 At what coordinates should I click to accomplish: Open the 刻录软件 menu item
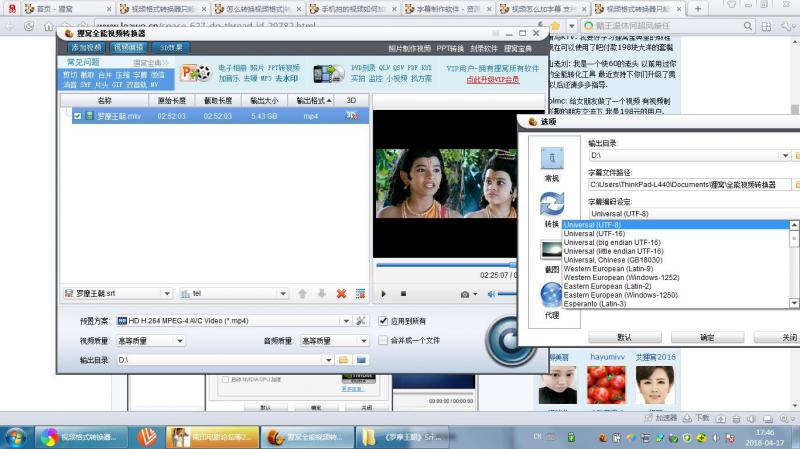click(x=484, y=48)
